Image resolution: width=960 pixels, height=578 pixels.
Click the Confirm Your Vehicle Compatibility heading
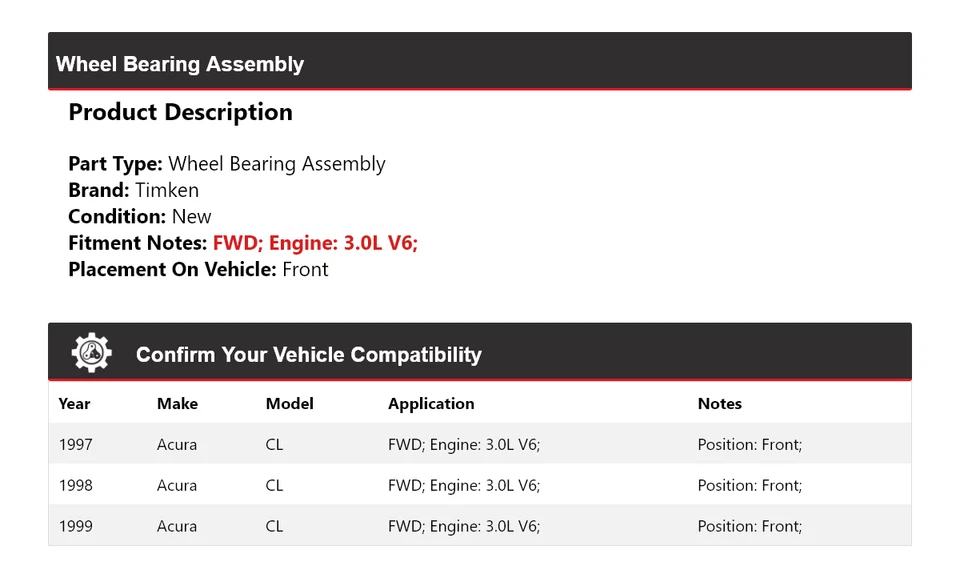308,355
